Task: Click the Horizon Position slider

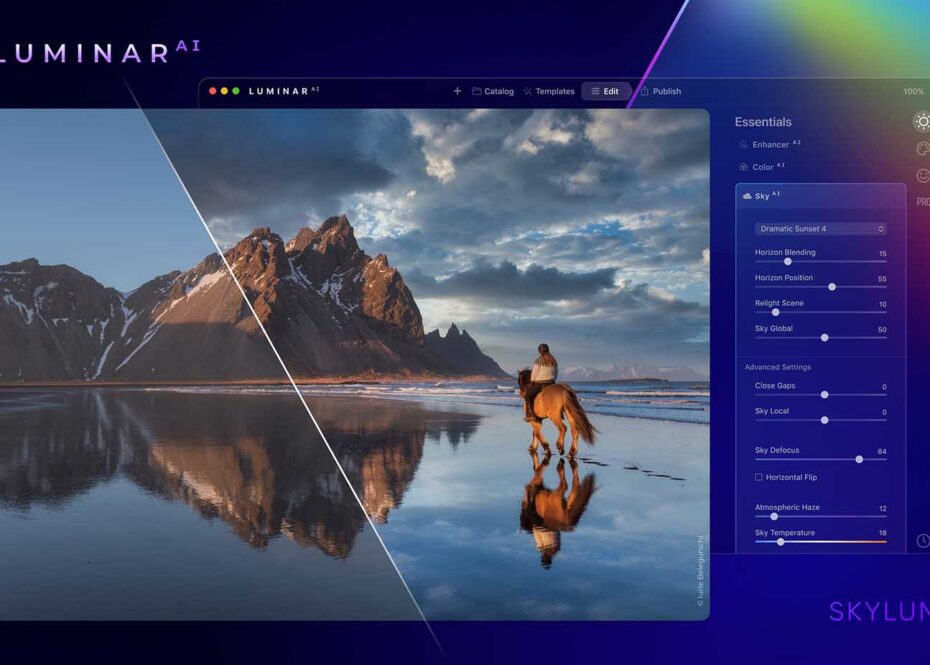Action: pos(821,287)
